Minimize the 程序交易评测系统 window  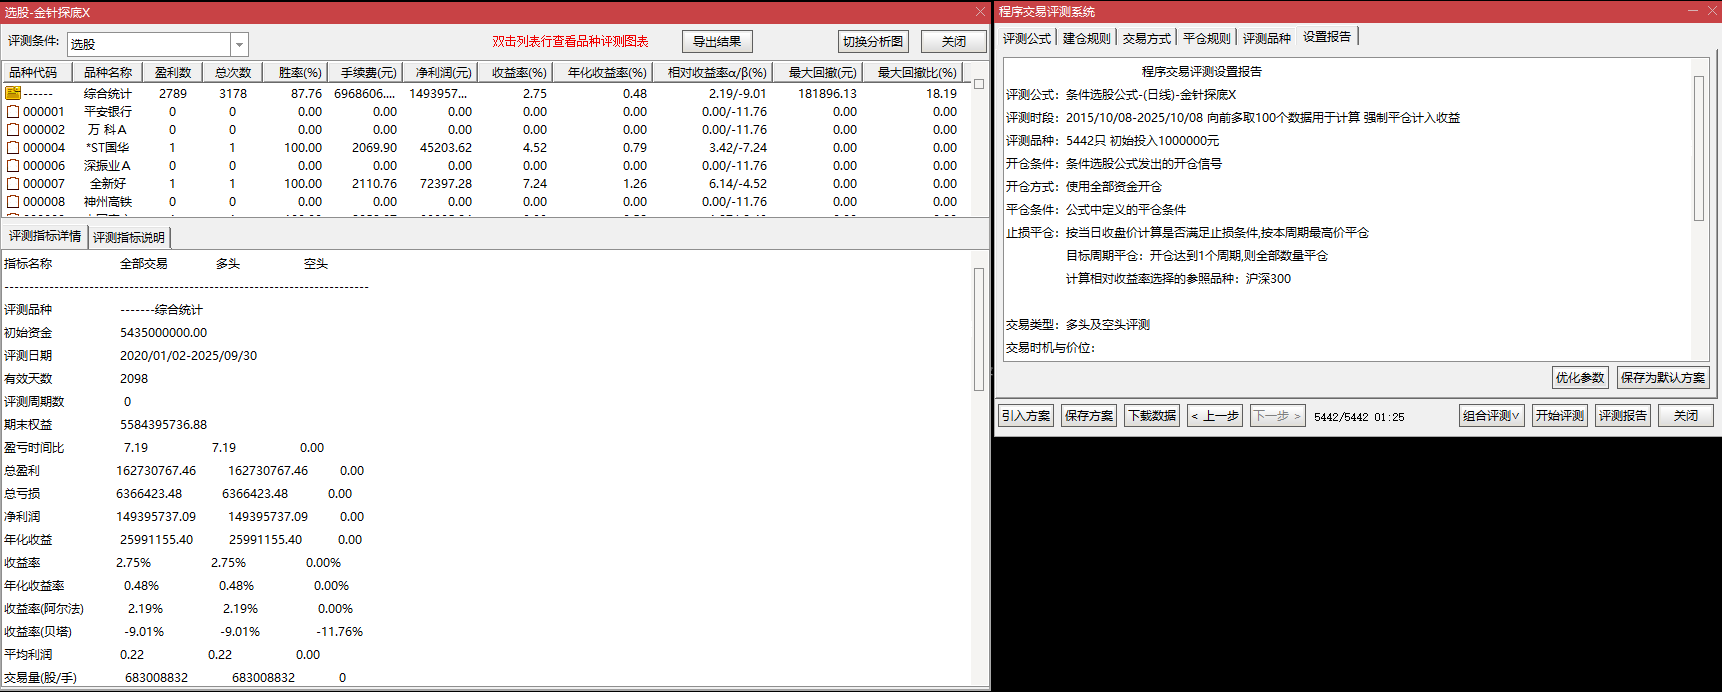[1693, 11]
